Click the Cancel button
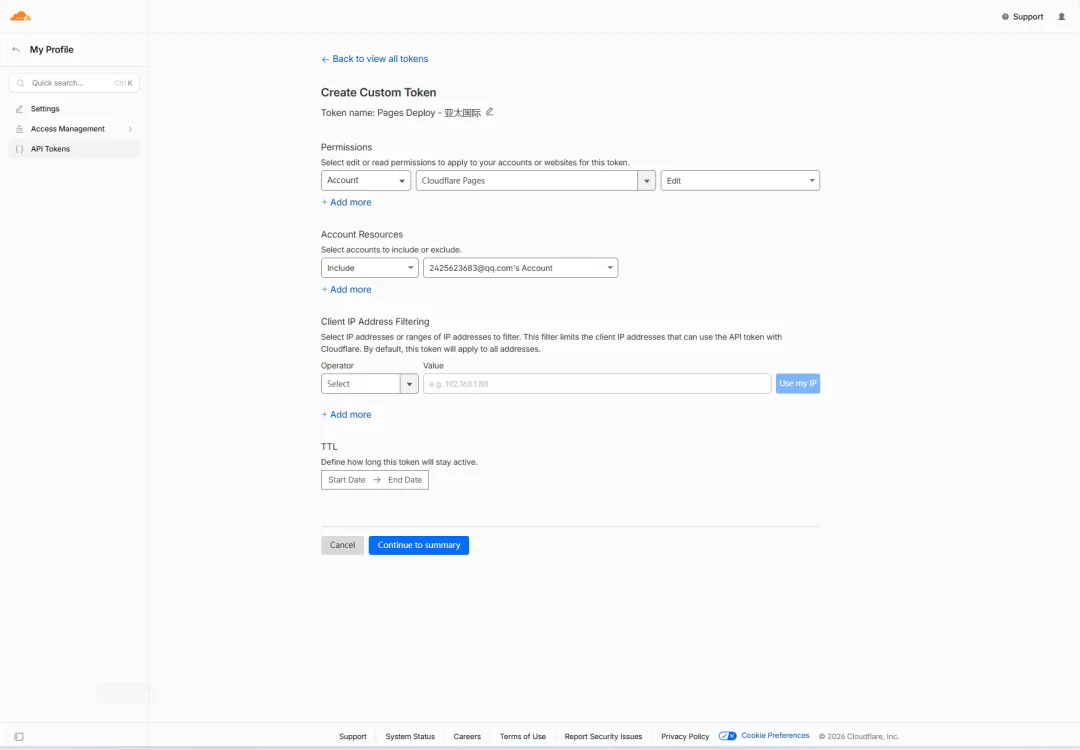1080x750 pixels. pyautogui.click(x=342, y=545)
